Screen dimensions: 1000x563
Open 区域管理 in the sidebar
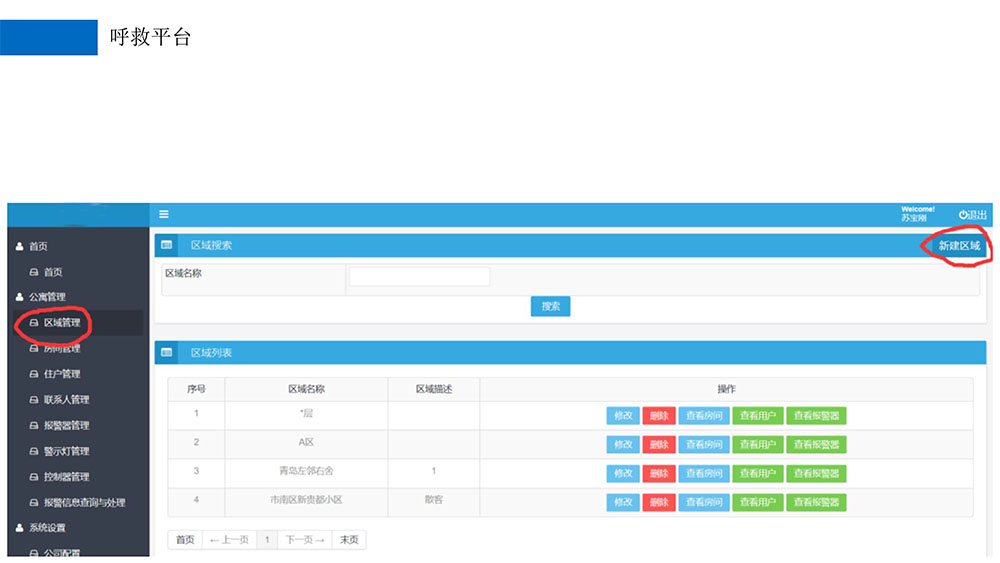point(61,323)
